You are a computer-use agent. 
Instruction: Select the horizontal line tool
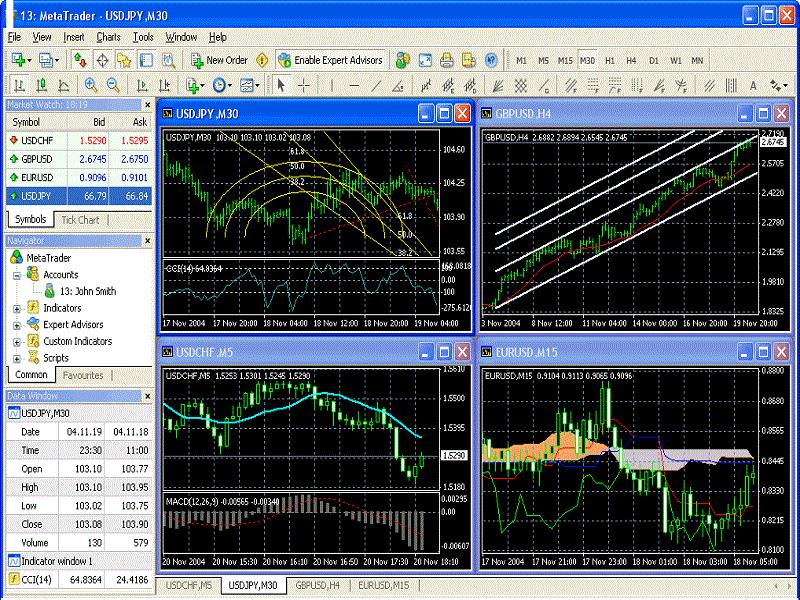355,85
